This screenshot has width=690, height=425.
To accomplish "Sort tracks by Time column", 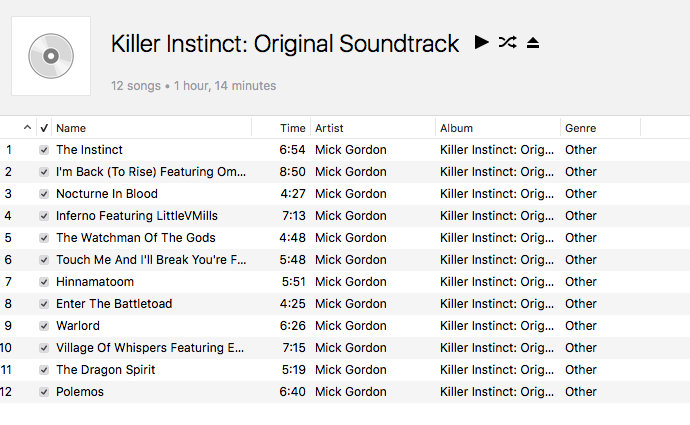I will [x=293, y=128].
